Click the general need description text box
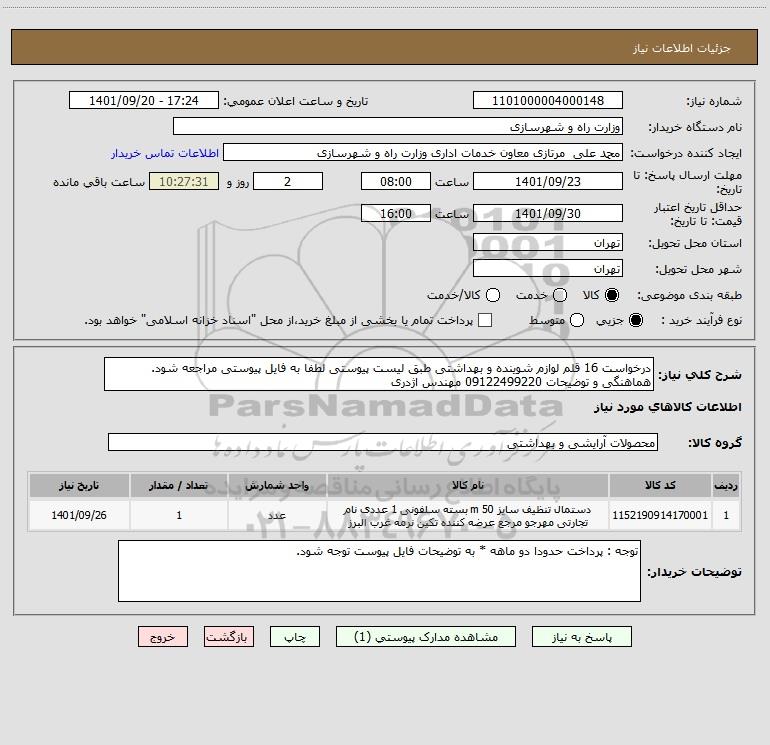This screenshot has width=770, height=745. point(379,374)
